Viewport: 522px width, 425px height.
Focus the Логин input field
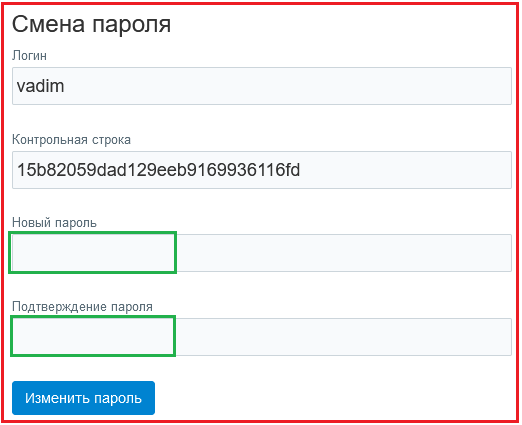(262, 86)
